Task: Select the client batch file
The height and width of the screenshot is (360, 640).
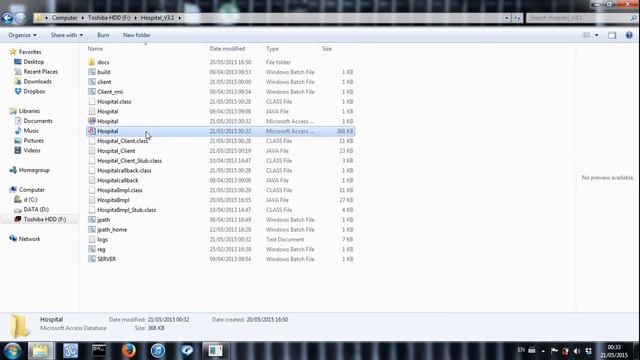Action: pyautogui.click(x=104, y=82)
